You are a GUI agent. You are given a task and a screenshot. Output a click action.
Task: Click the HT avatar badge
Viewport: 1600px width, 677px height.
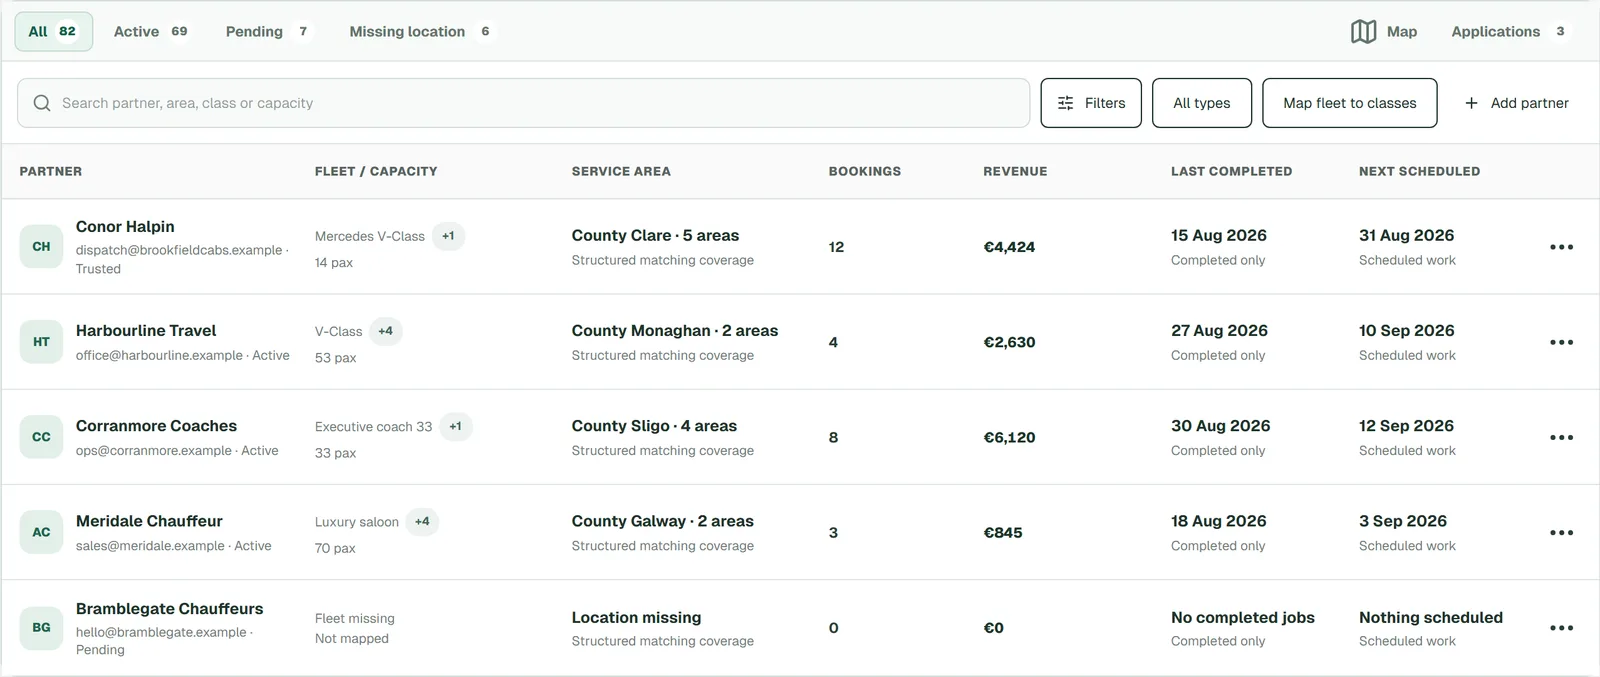41,342
